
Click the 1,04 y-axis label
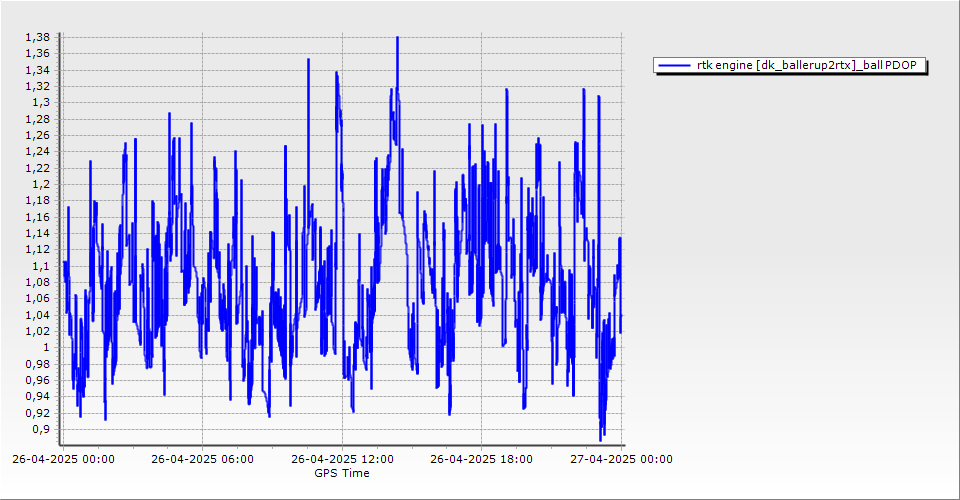[37, 315]
